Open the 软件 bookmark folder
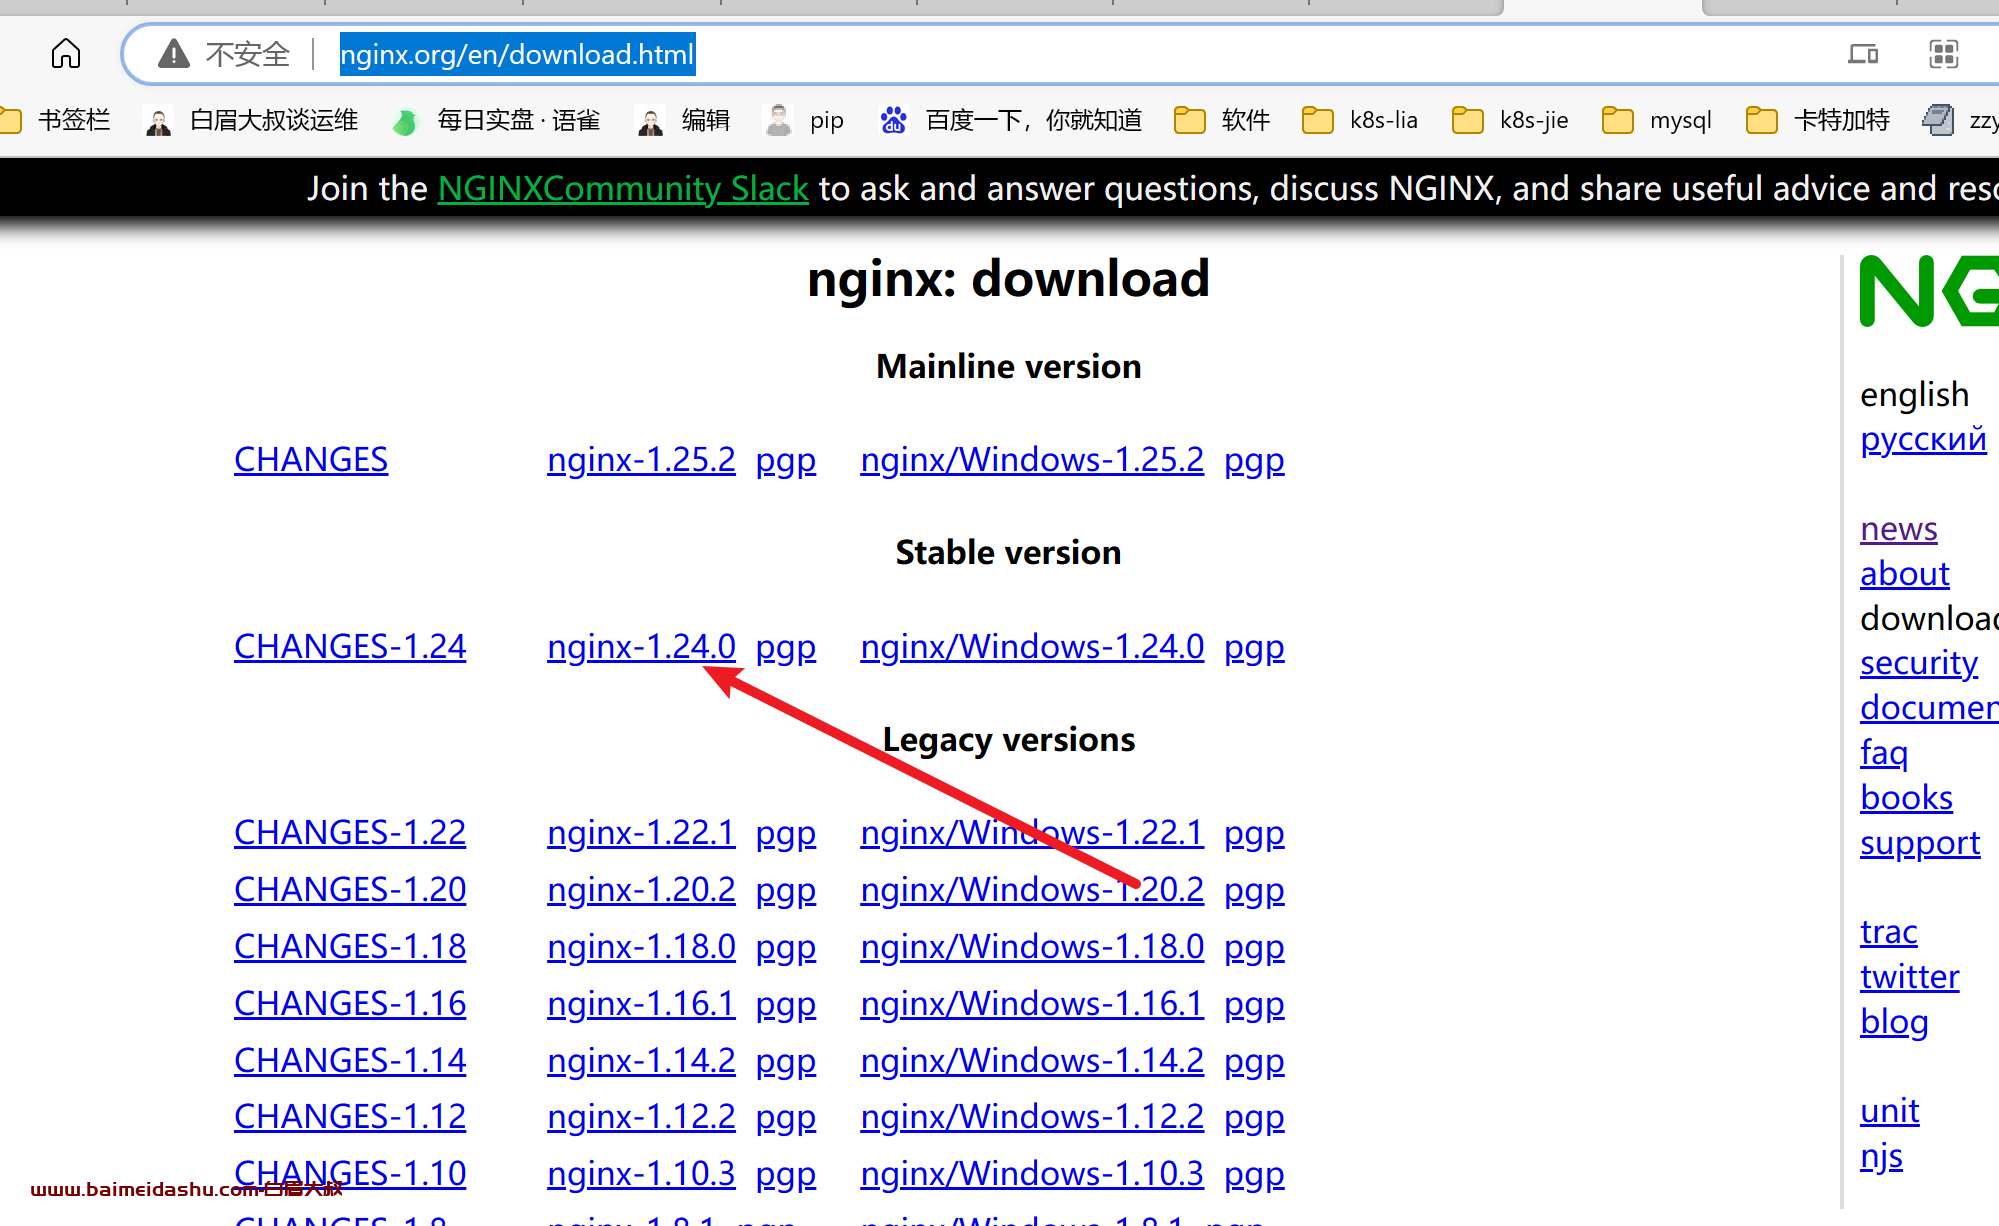This screenshot has height=1226, width=1999. (1222, 120)
